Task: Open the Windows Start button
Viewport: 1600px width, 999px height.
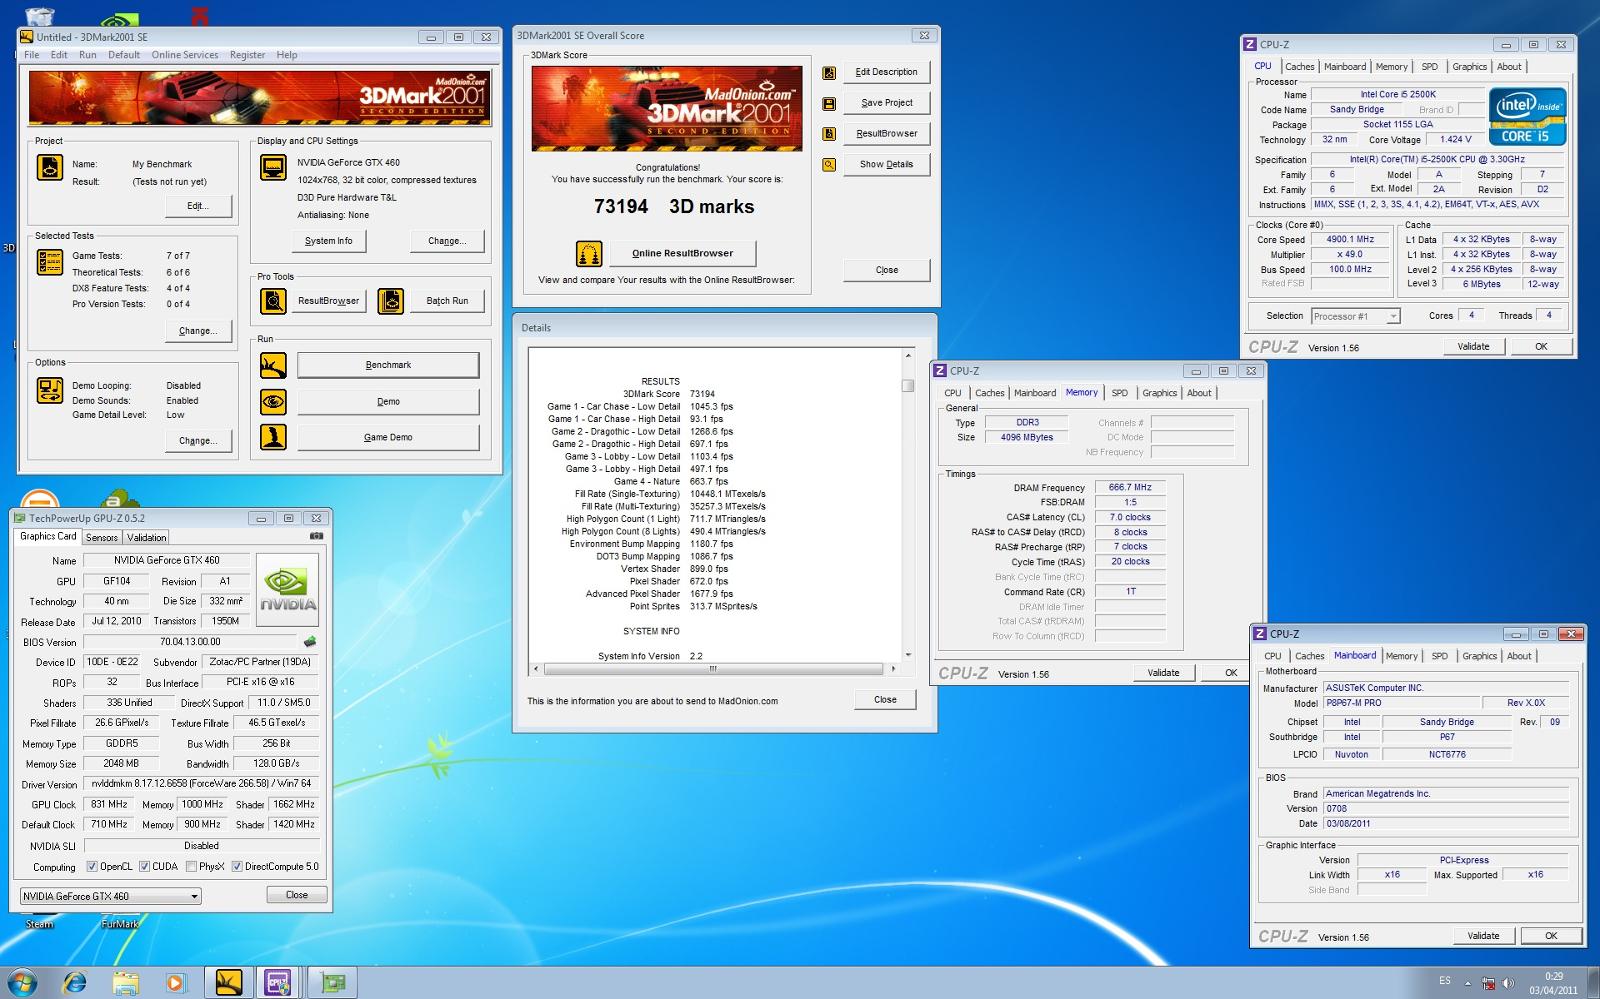Action: click(x=22, y=982)
